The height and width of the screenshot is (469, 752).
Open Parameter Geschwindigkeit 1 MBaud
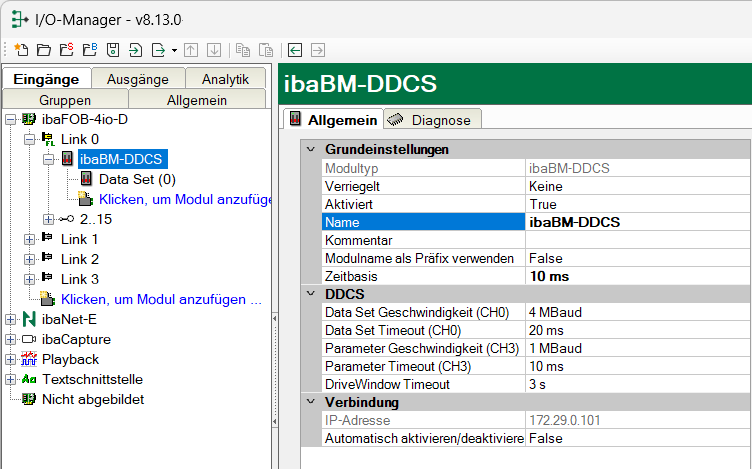638,348
